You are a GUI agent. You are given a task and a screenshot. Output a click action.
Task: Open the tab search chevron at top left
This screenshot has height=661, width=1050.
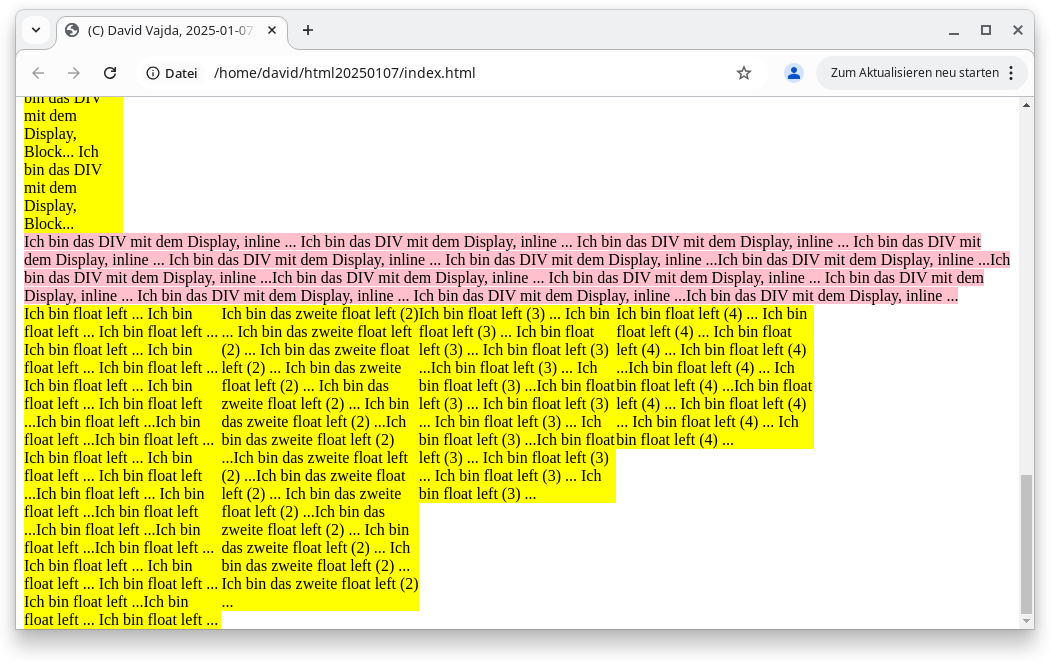35,30
